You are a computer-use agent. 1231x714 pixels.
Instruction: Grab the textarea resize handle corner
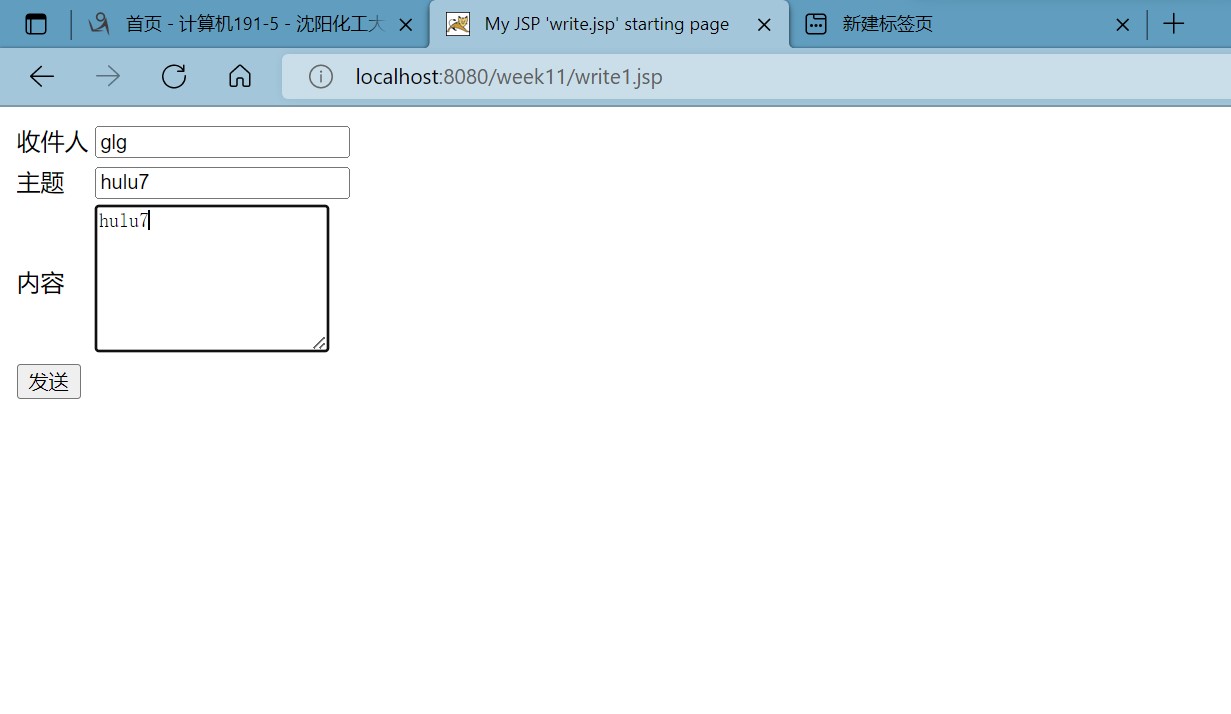(x=319, y=343)
